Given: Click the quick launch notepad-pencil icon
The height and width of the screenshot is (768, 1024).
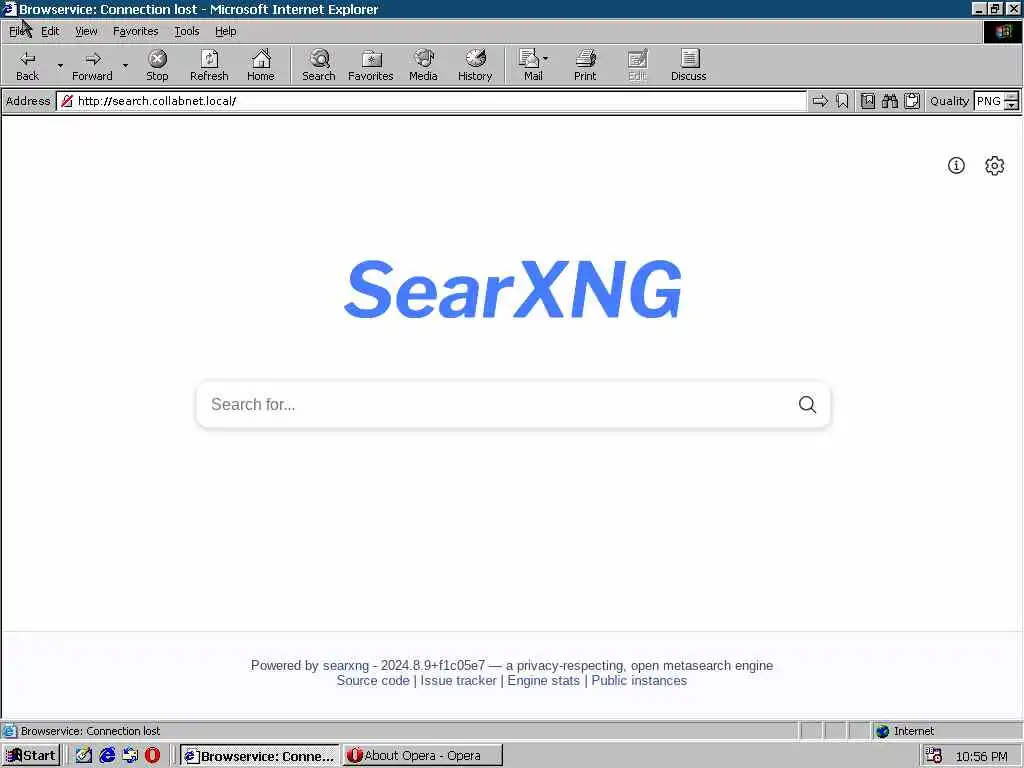Looking at the screenshot, I should coord(84,756).
